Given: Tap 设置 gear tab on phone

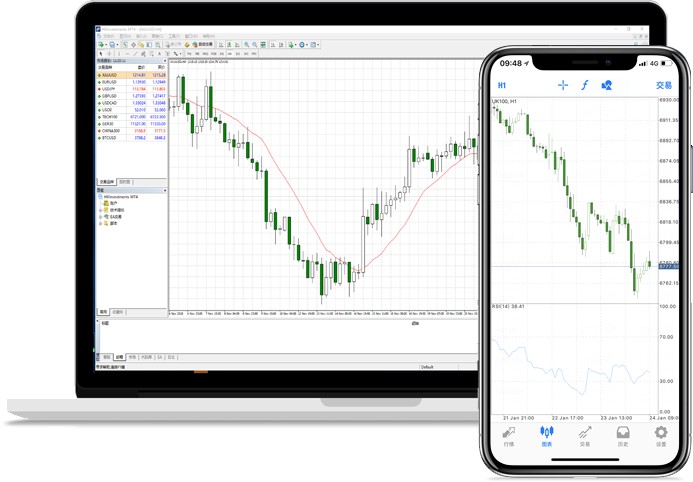Looking at the screenshot, I should point(661,436).
